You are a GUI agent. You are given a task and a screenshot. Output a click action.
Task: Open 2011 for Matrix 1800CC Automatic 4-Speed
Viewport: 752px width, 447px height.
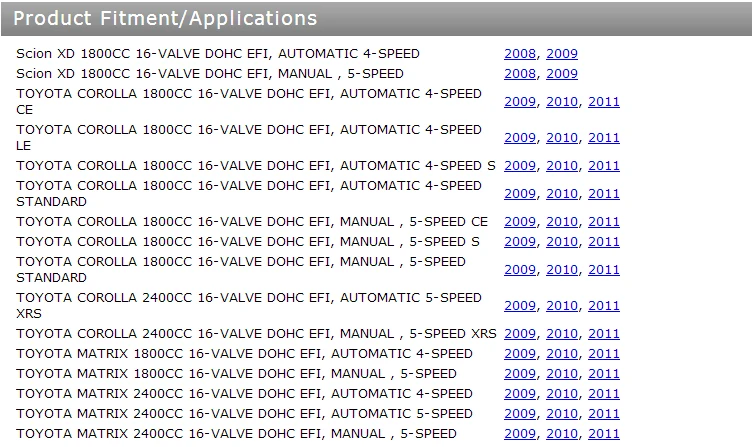(x=604, y=354)
